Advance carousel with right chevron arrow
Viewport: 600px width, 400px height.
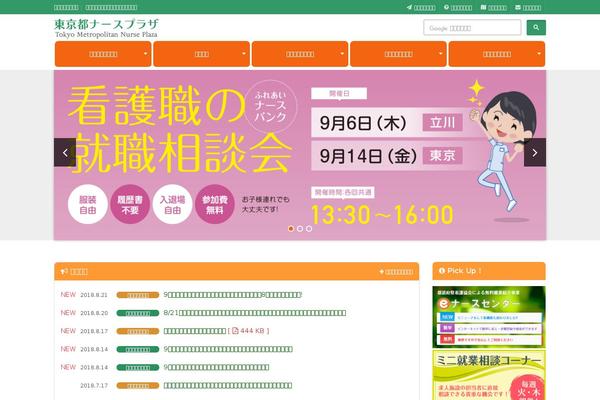[535, 152]
